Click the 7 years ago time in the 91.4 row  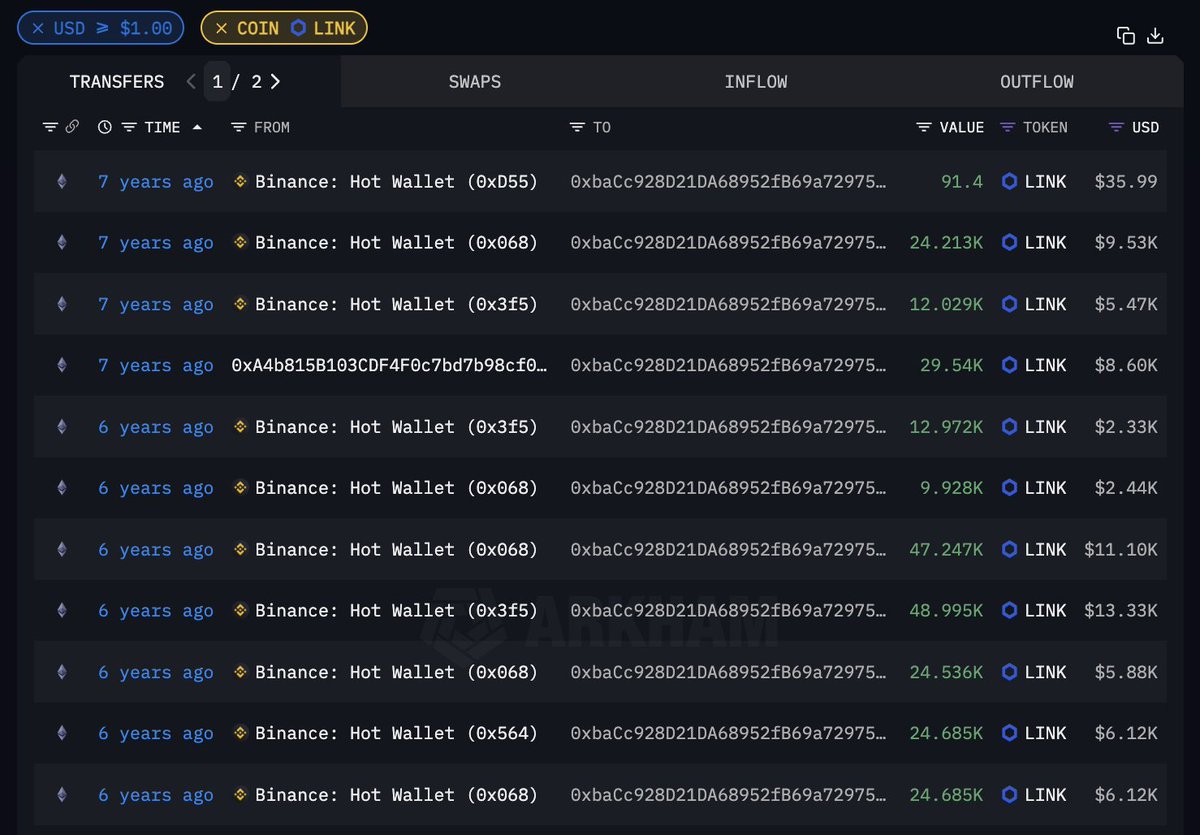pyautogui.click(x=156, y=181)
